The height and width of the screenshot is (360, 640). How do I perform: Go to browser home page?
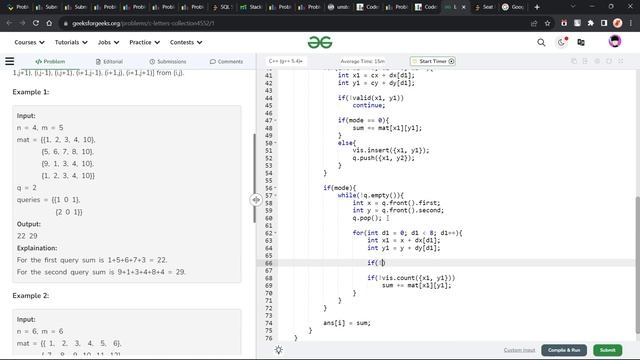49,23
